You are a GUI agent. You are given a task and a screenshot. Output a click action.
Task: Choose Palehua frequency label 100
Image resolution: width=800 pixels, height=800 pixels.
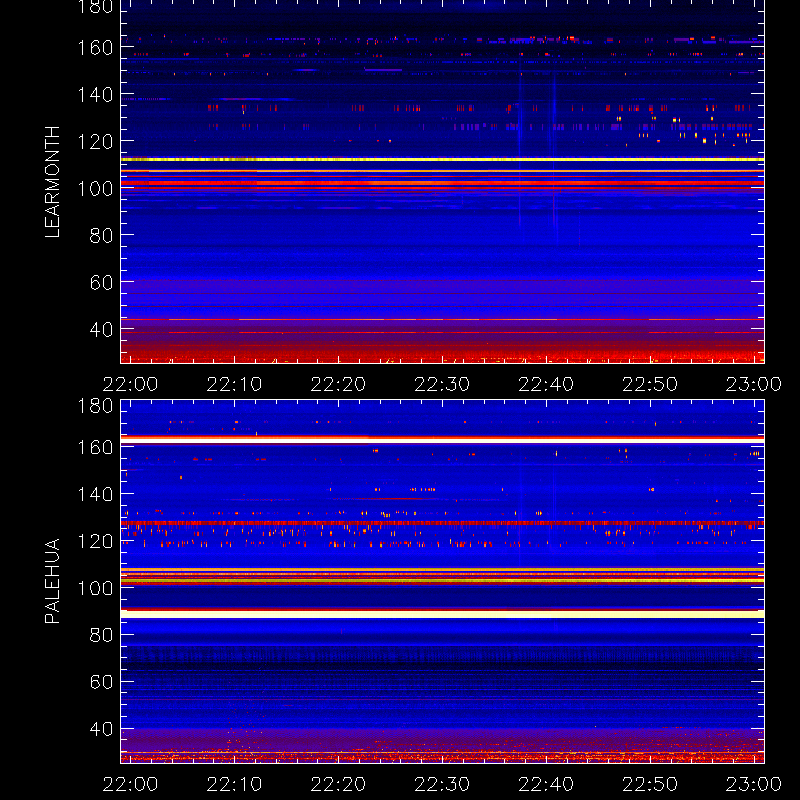point(95,588)
